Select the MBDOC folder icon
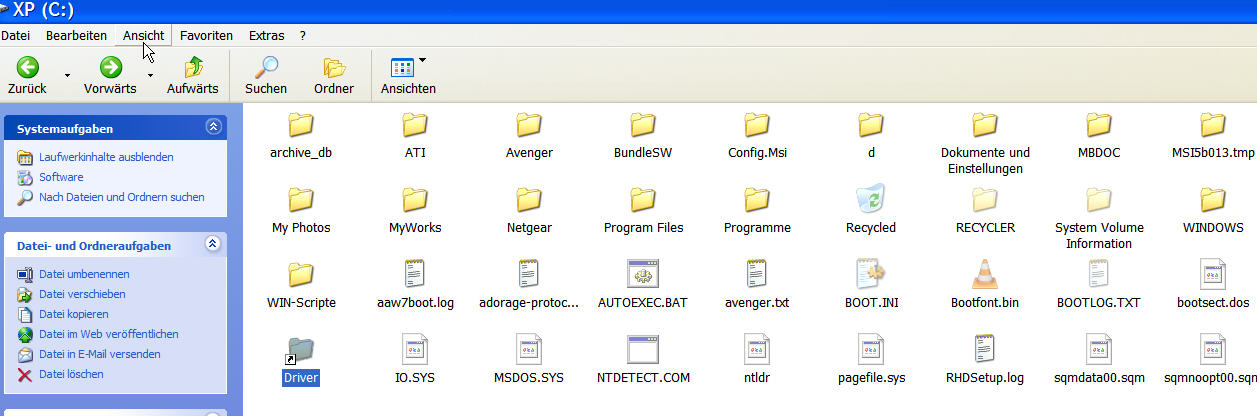 click(x=1099, y=125)
